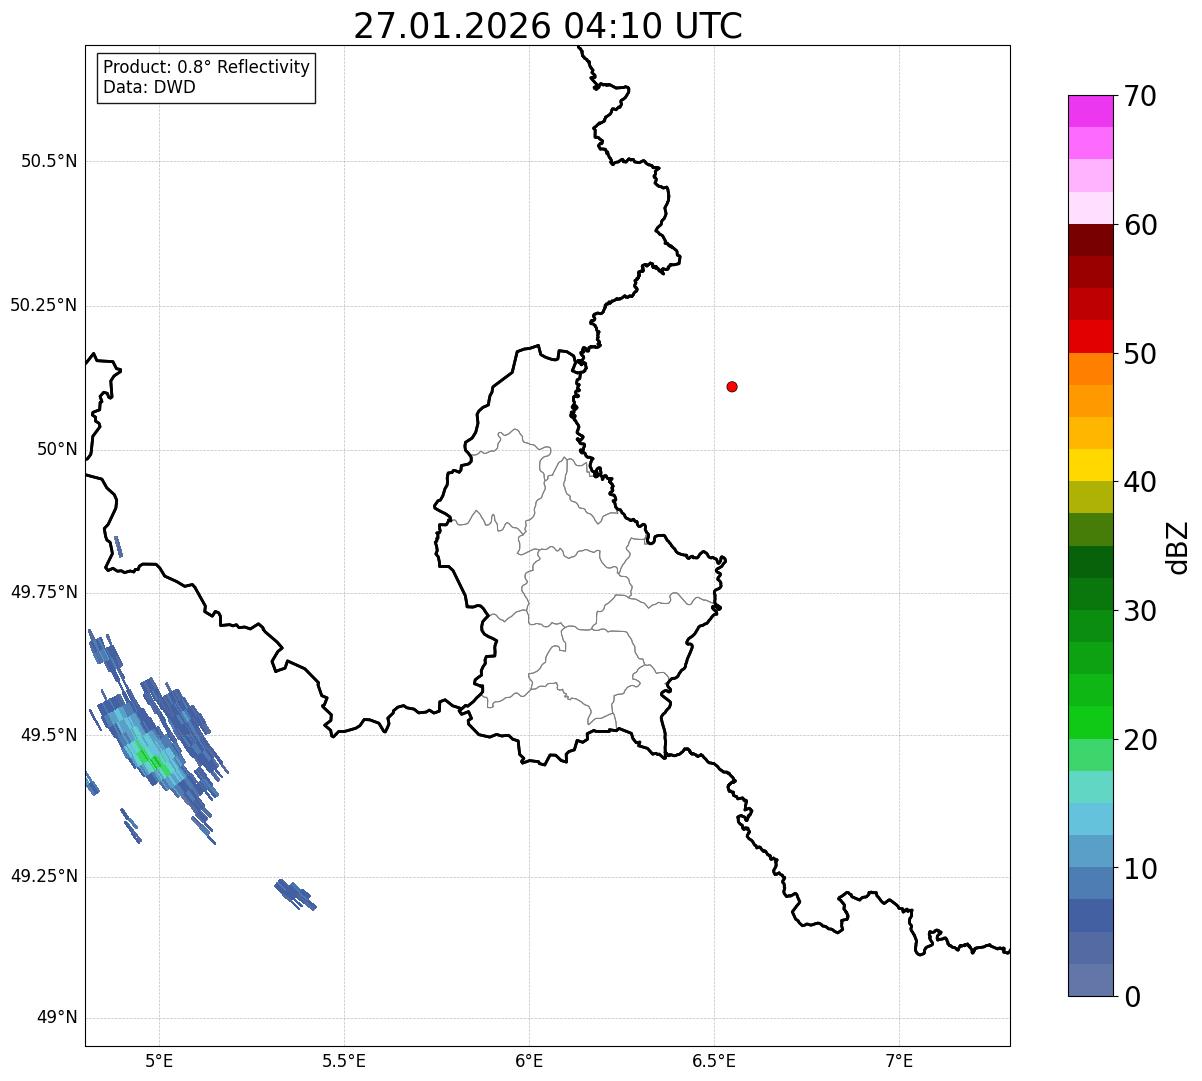
Task: Click the 50.25°N latitude label
Action: click(44, 305)
